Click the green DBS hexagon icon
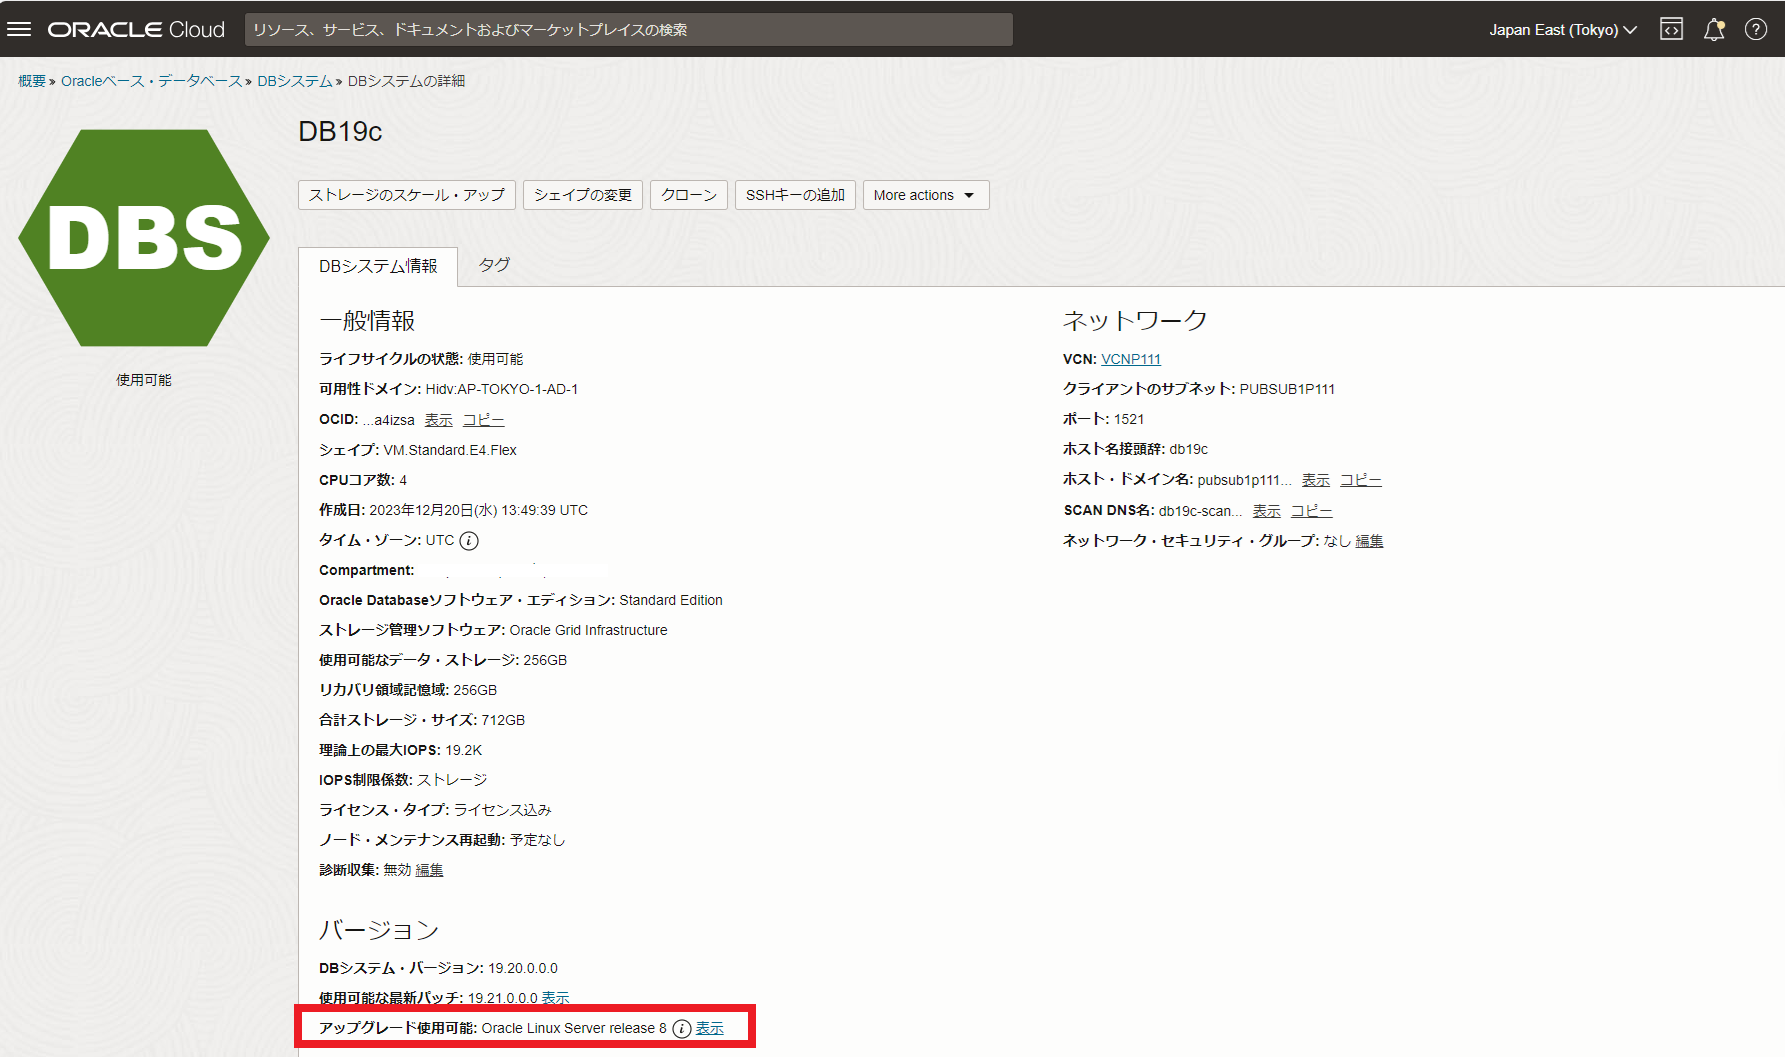The height and width of the screenshot is (1057, 1785). pos(144,238)
